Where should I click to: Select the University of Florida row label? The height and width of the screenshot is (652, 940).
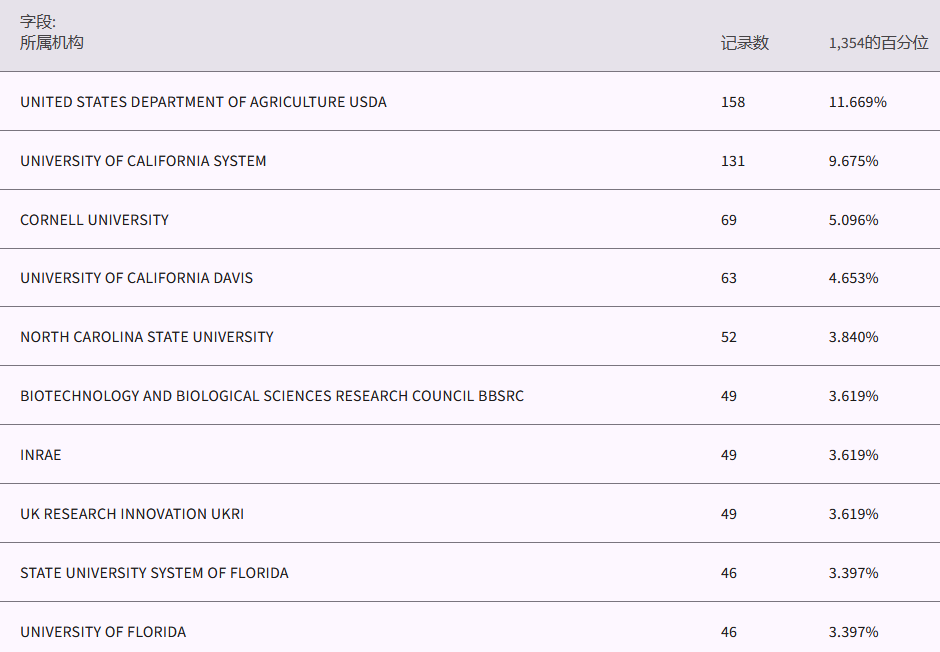pos(103,632)
